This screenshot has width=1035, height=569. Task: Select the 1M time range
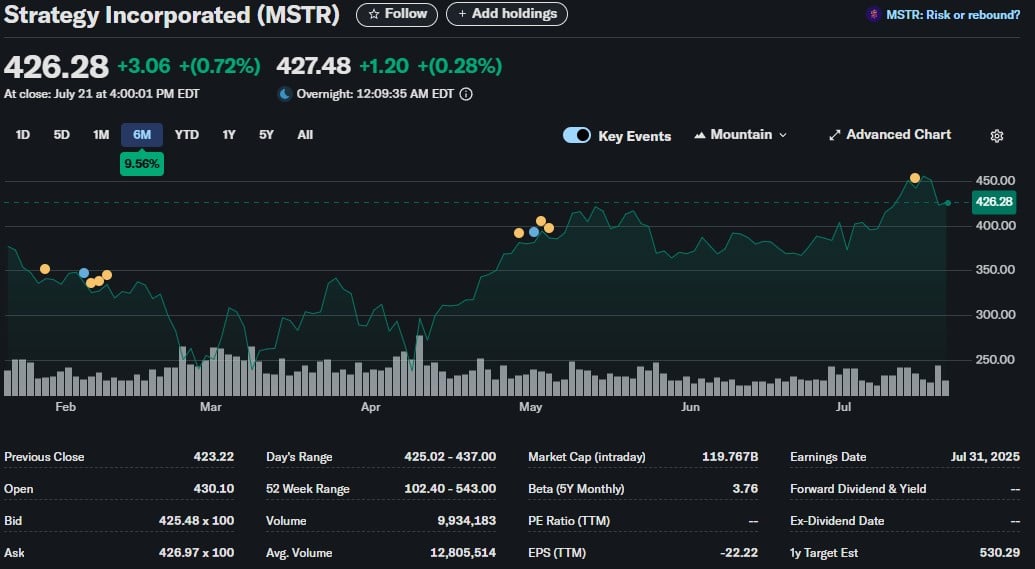point(101,135)
